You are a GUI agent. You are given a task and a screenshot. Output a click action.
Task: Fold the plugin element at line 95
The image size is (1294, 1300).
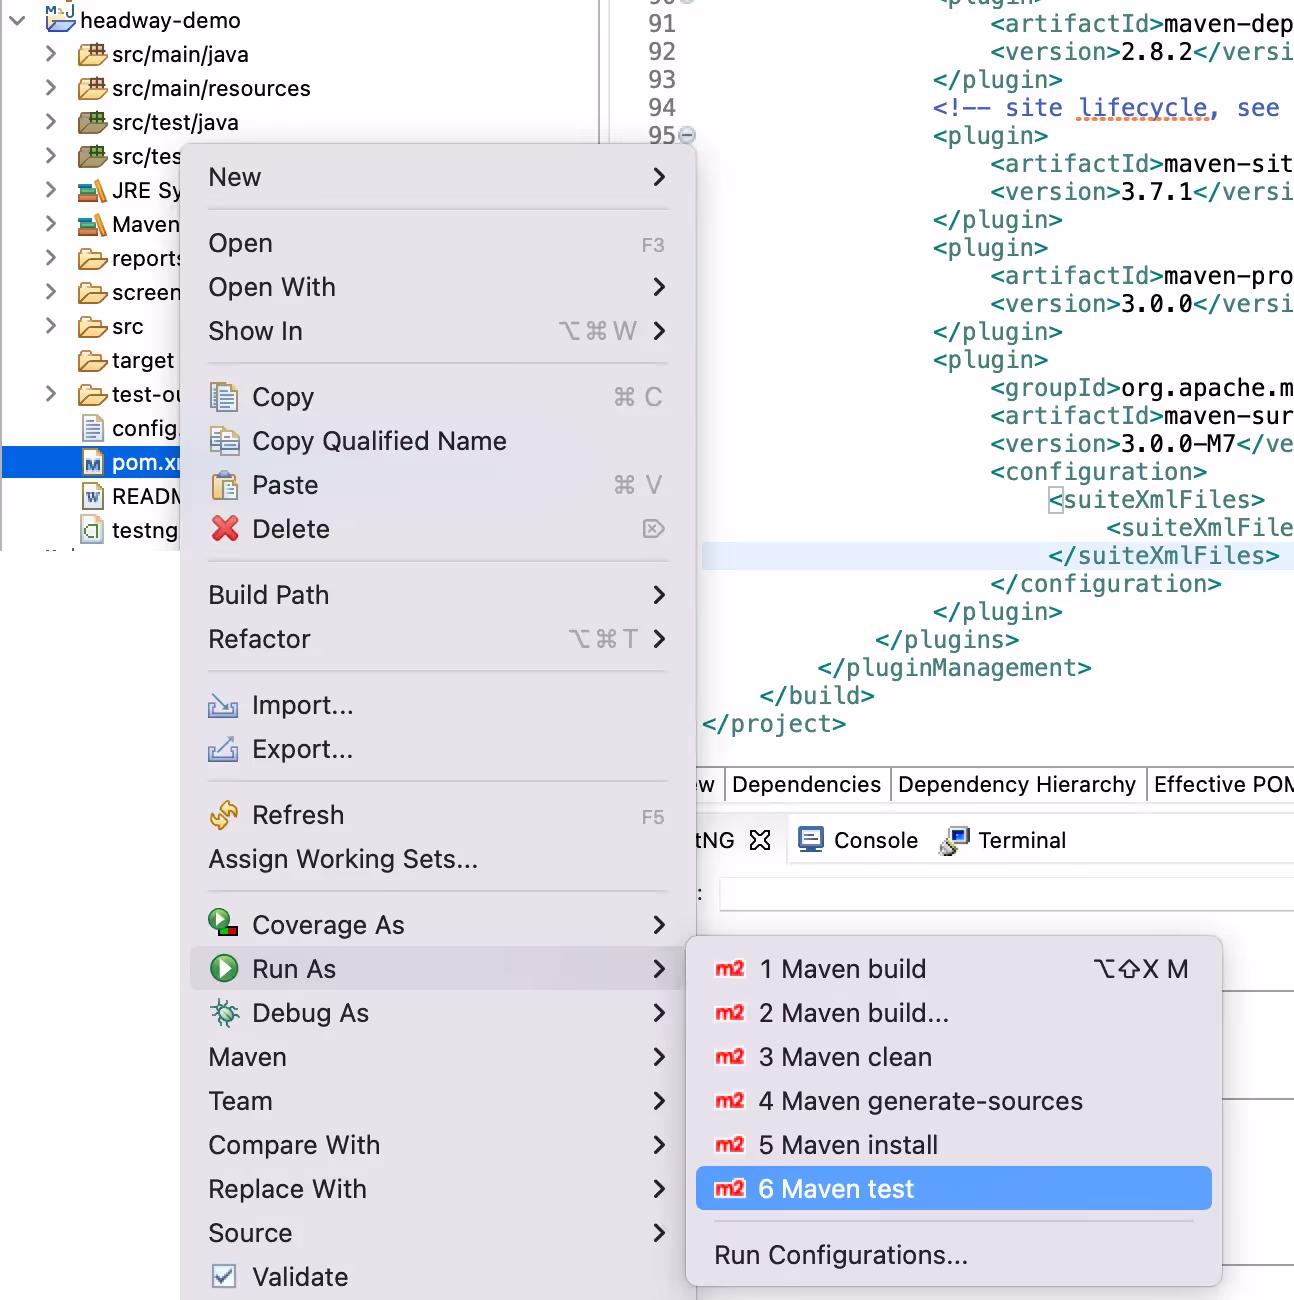[x=687, y=135]
